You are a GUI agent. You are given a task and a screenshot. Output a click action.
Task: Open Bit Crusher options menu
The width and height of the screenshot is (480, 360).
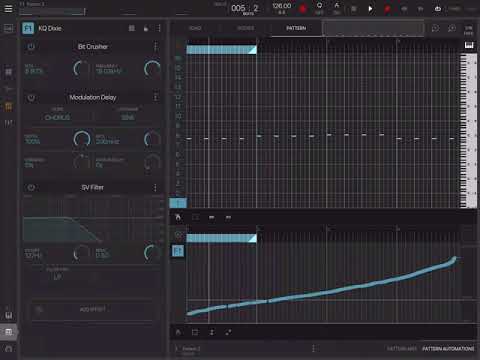point(155,47)
